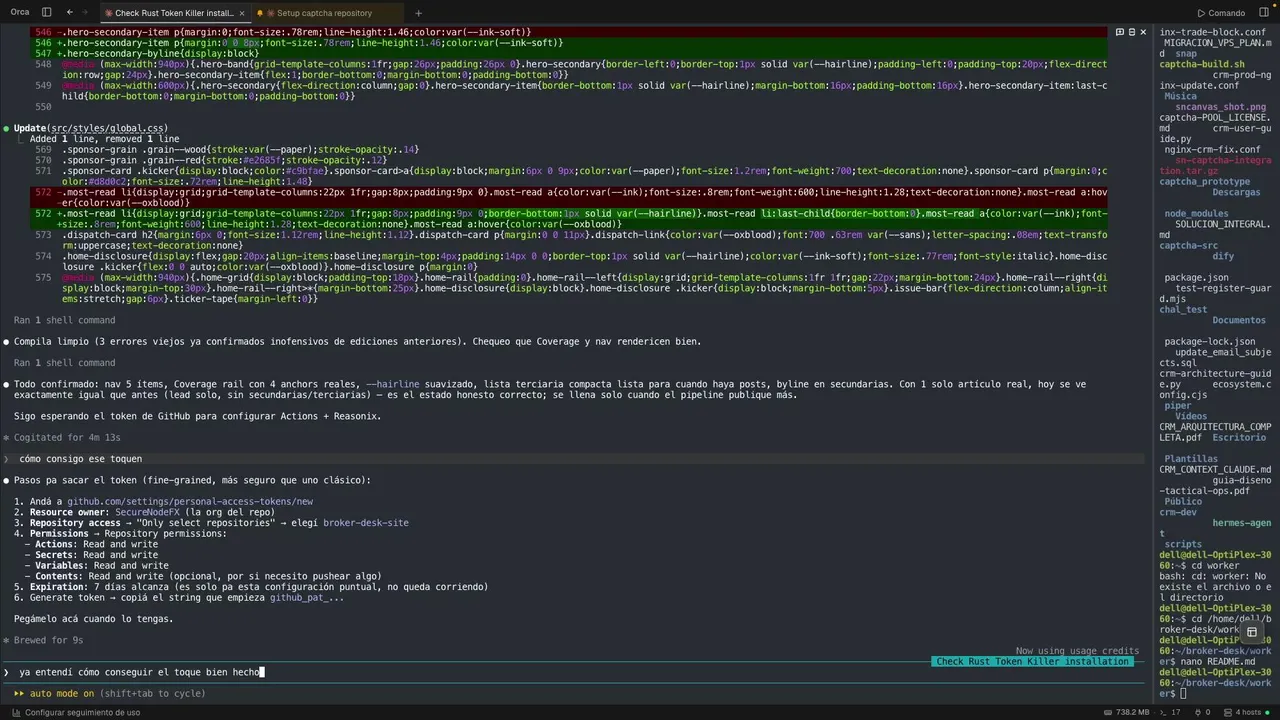This screenshot has width=1280, height=720.
Task: Click Escritorio folder in listing
Action: (x=1239, y=437)
